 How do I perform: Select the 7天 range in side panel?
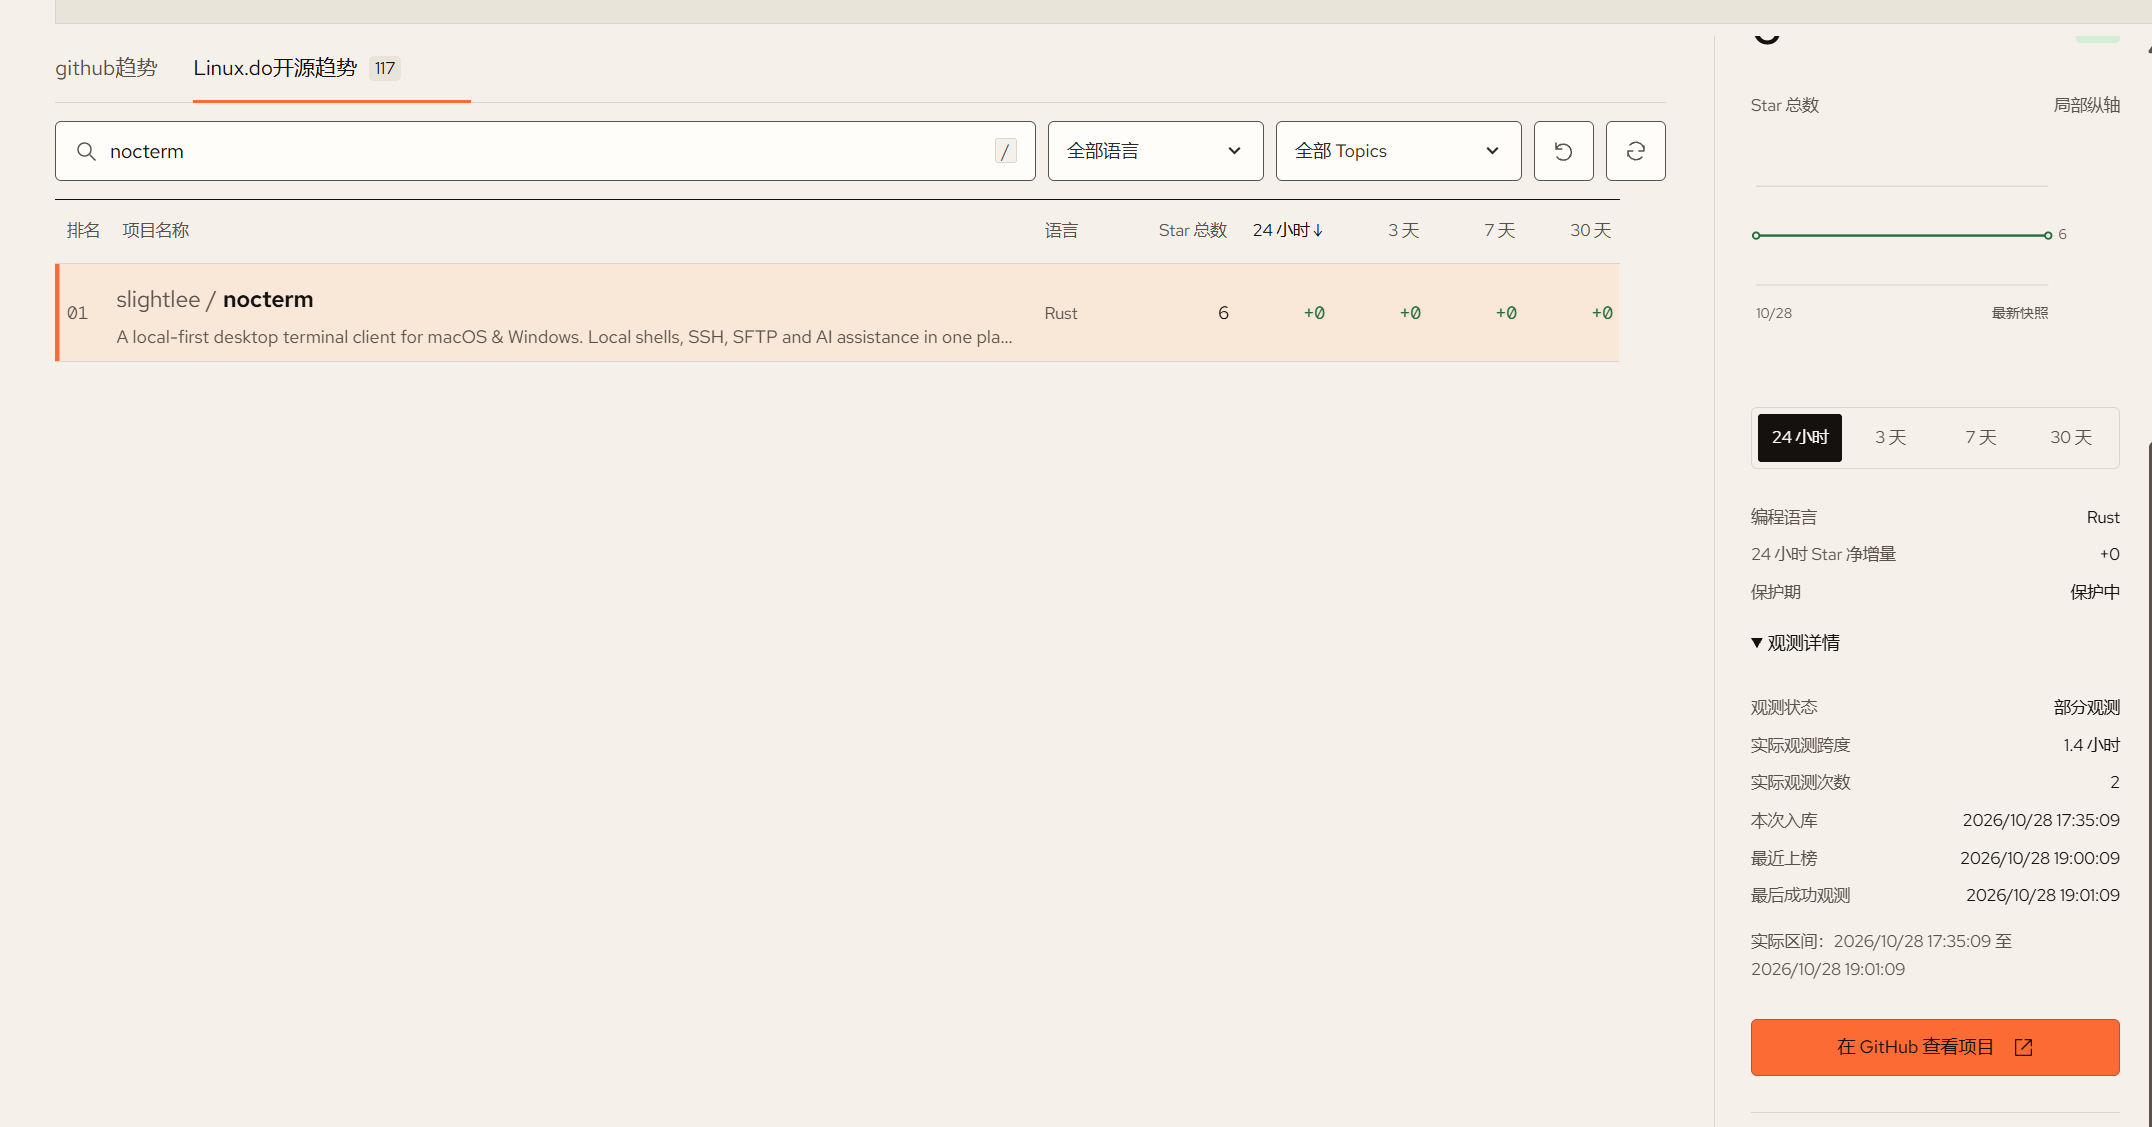1980,438
